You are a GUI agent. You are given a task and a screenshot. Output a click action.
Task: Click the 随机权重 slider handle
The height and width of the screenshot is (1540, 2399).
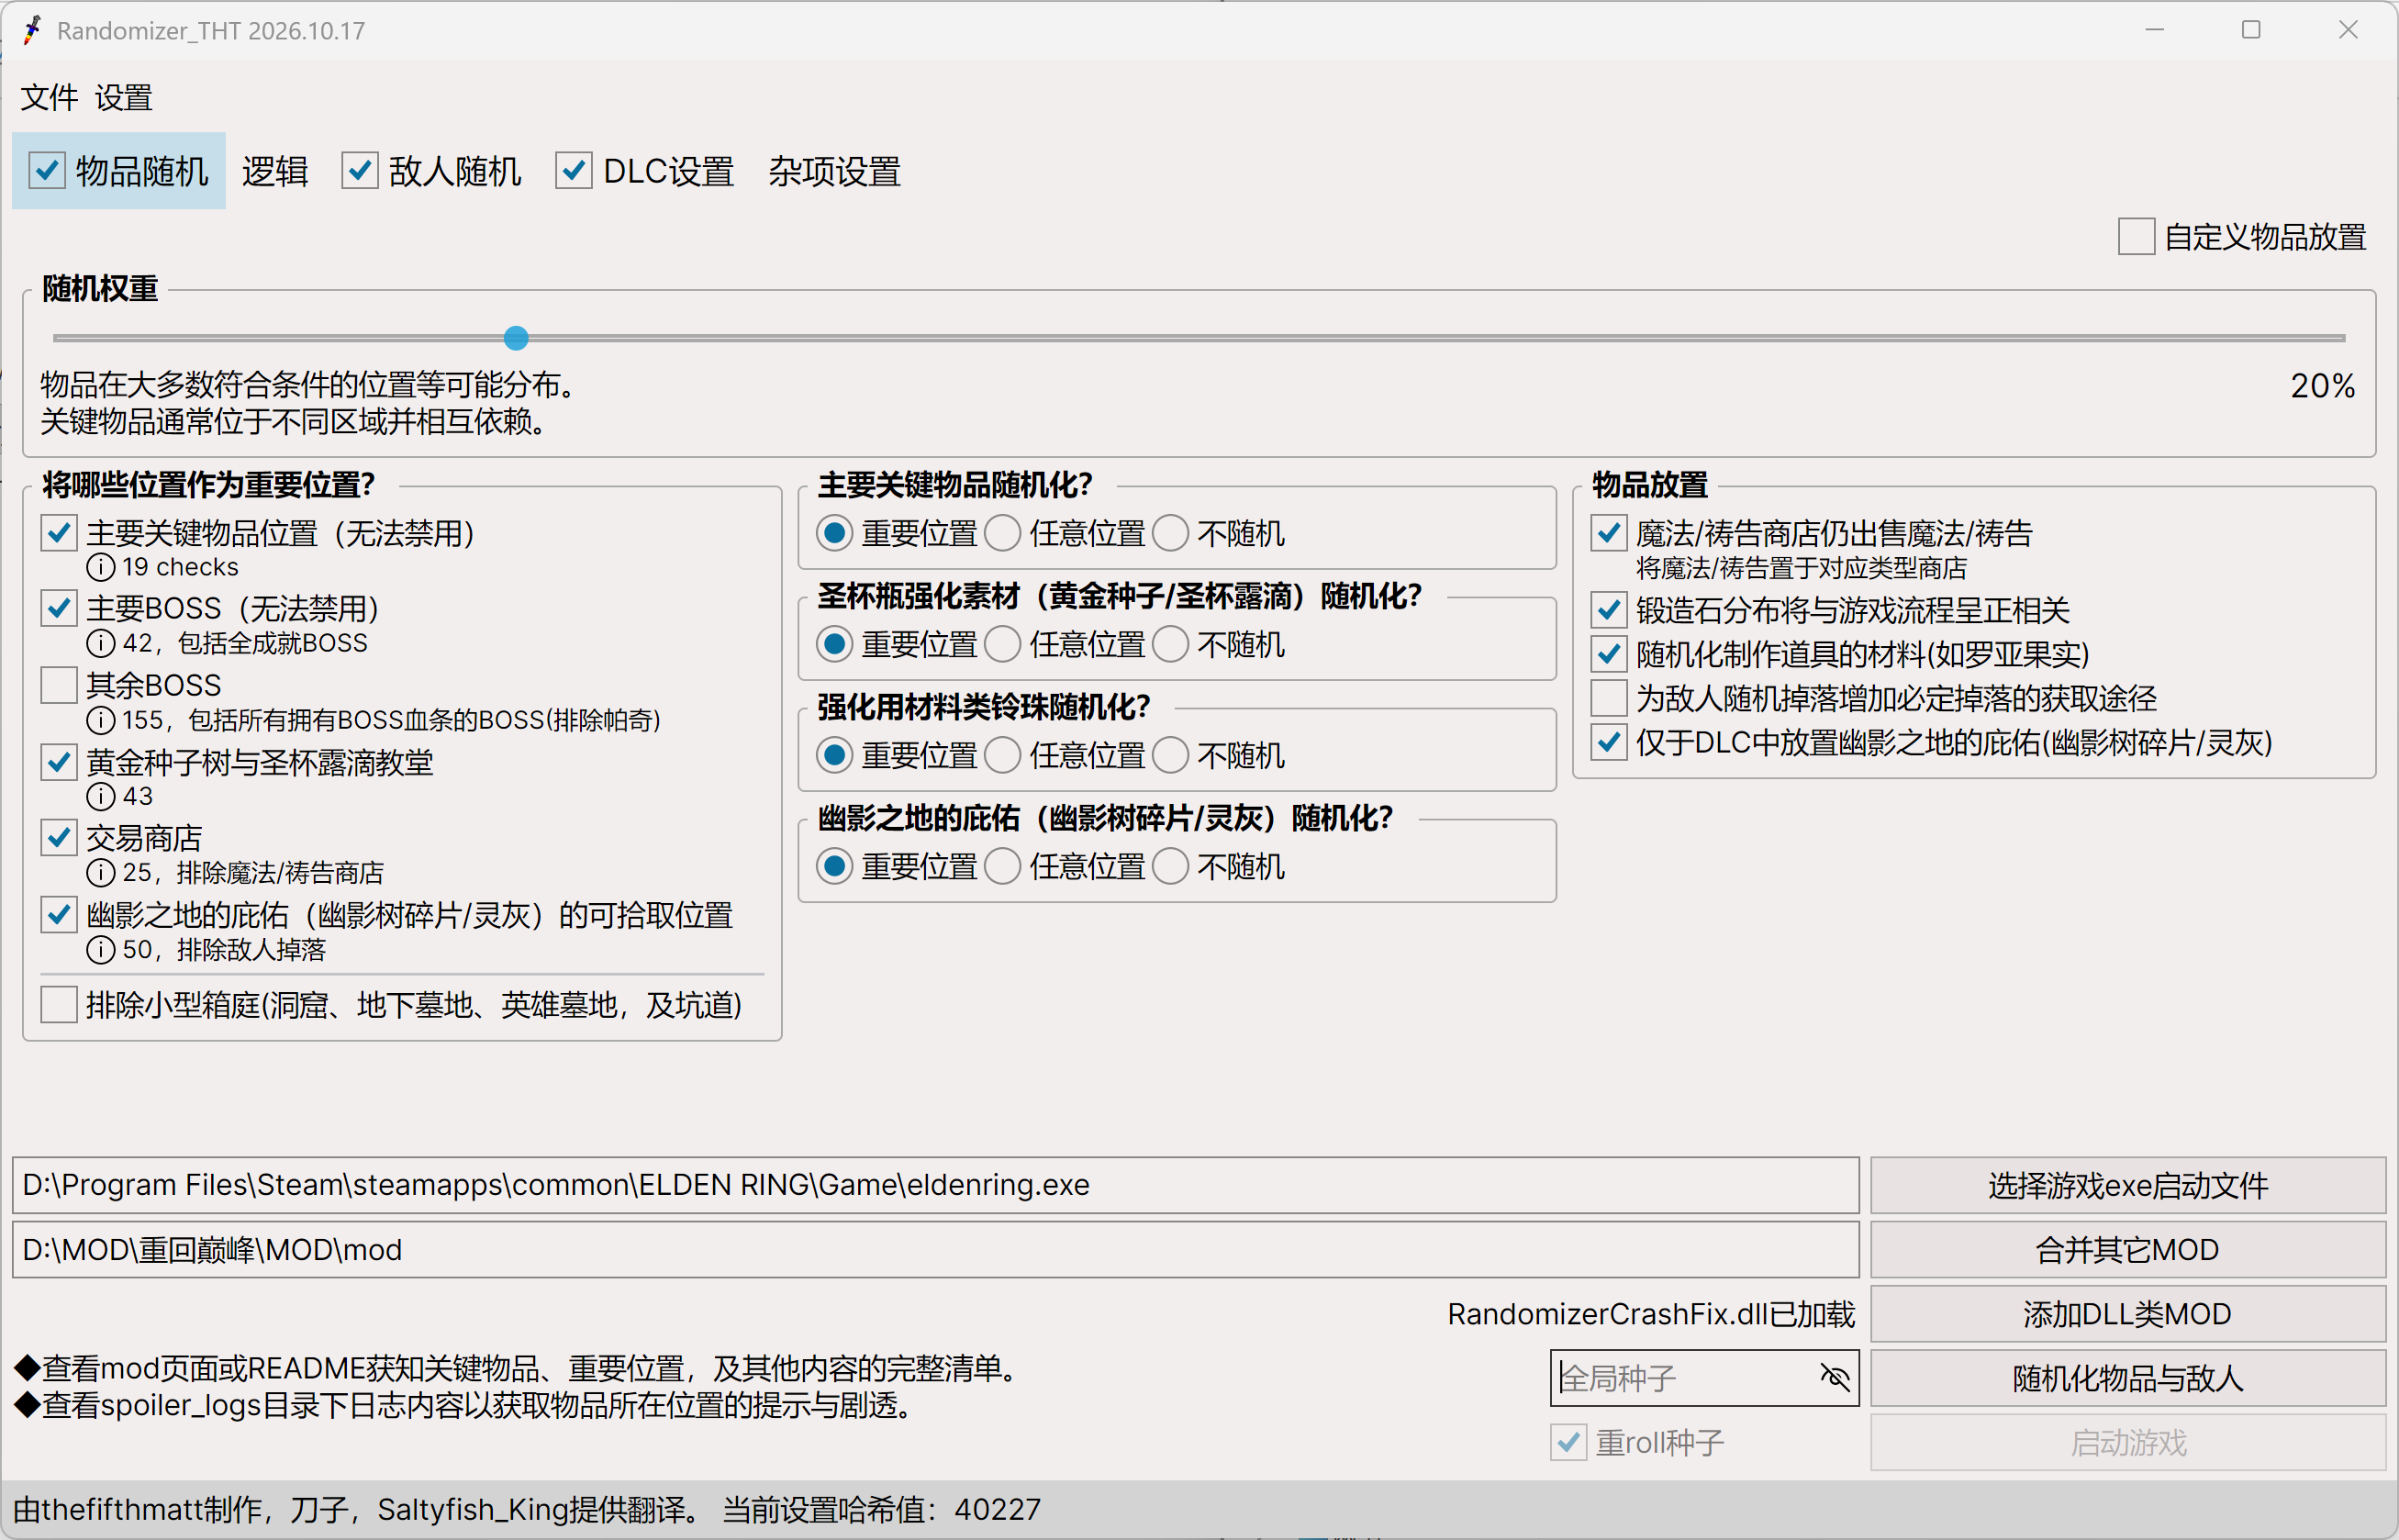[x=516, y=338]
